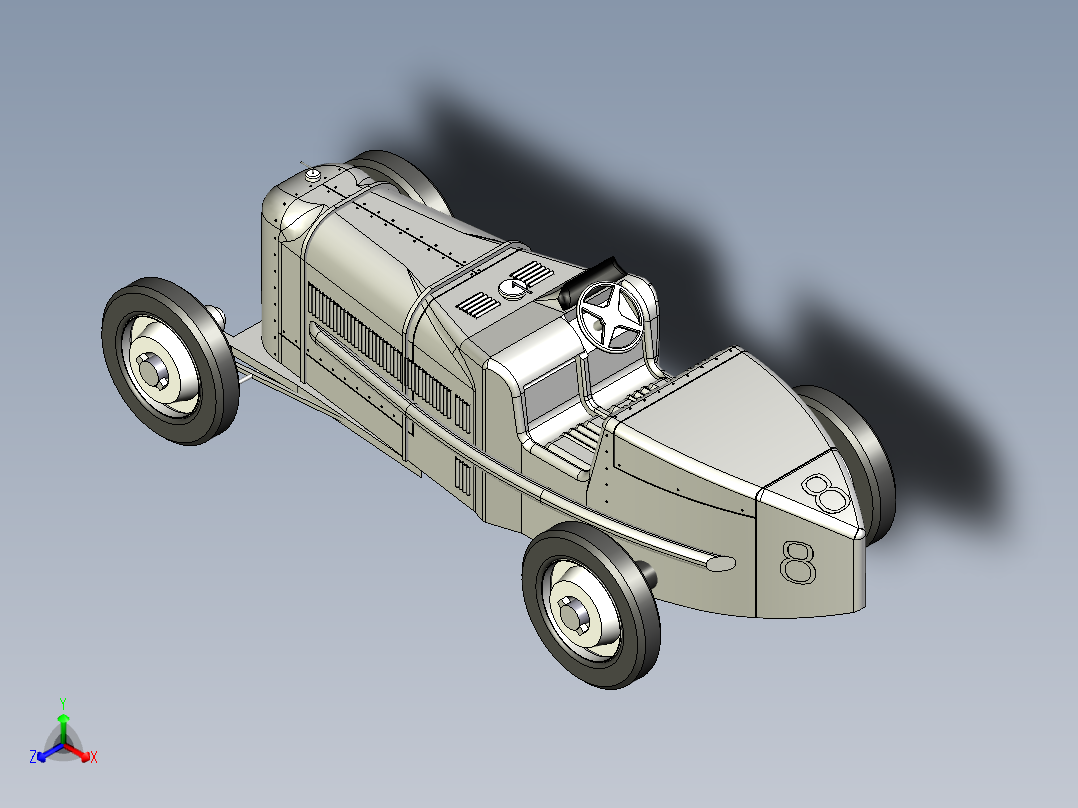Select the round gauge between the hood vents
The image size is (1078, 808).
pos(514,289)
